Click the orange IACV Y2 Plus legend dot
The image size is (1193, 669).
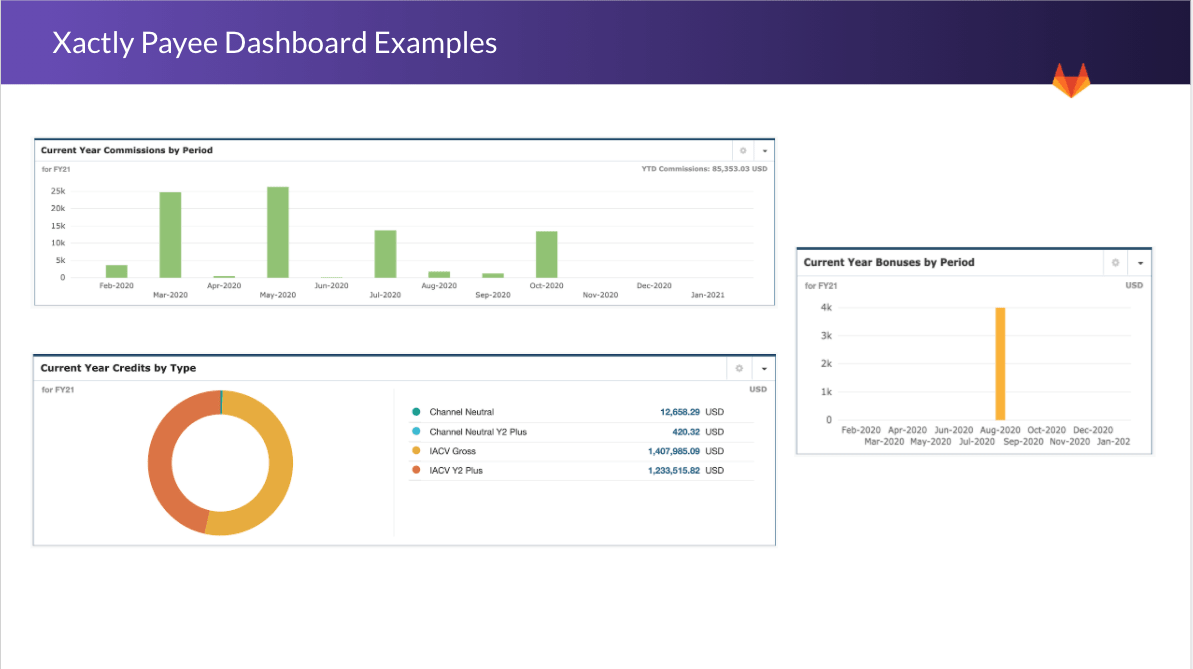coord(416,470)
